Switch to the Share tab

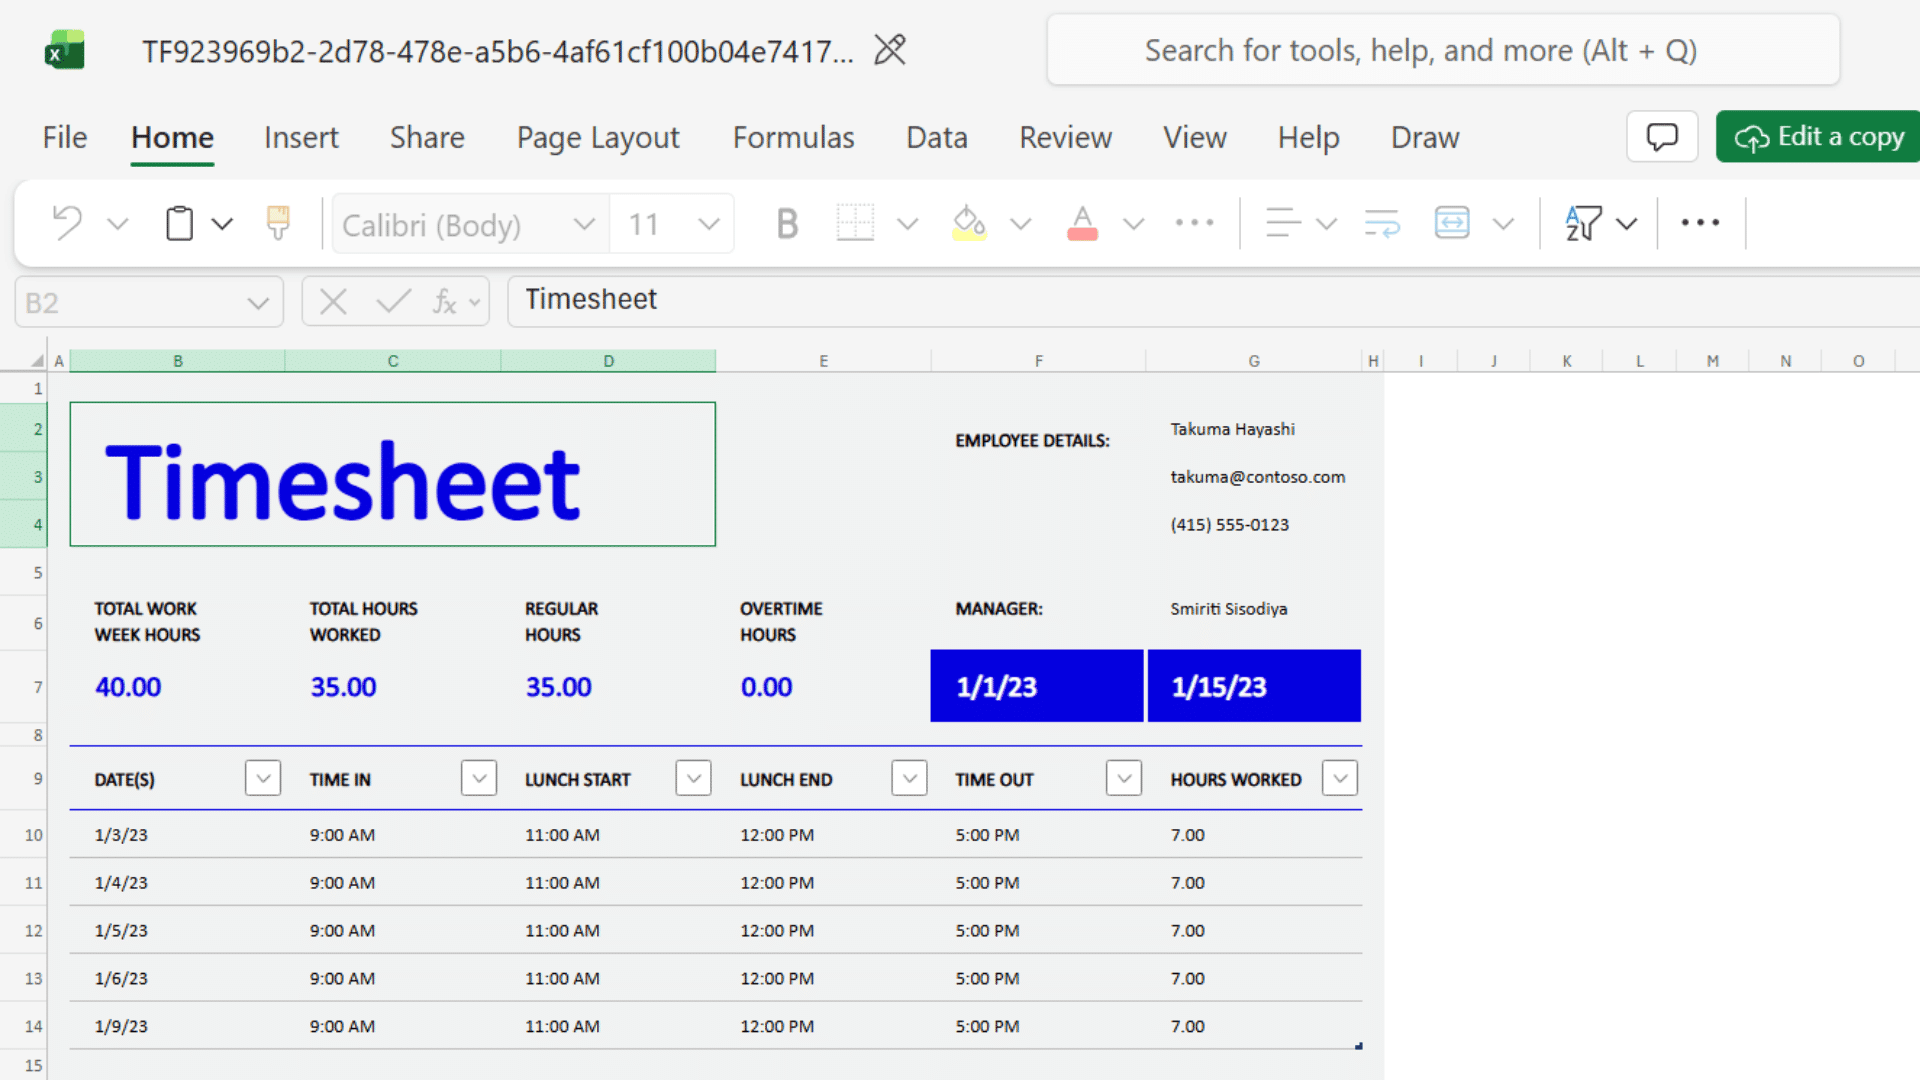pyautogui.click(x=427, y=137)
